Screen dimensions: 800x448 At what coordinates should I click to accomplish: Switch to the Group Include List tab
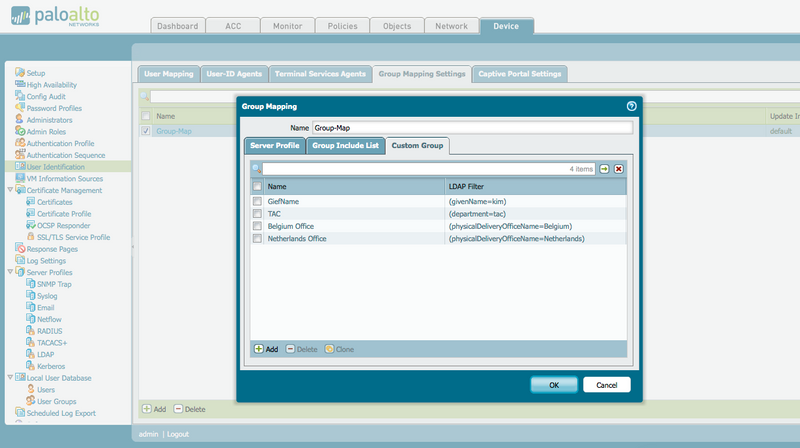pos(345,146)
